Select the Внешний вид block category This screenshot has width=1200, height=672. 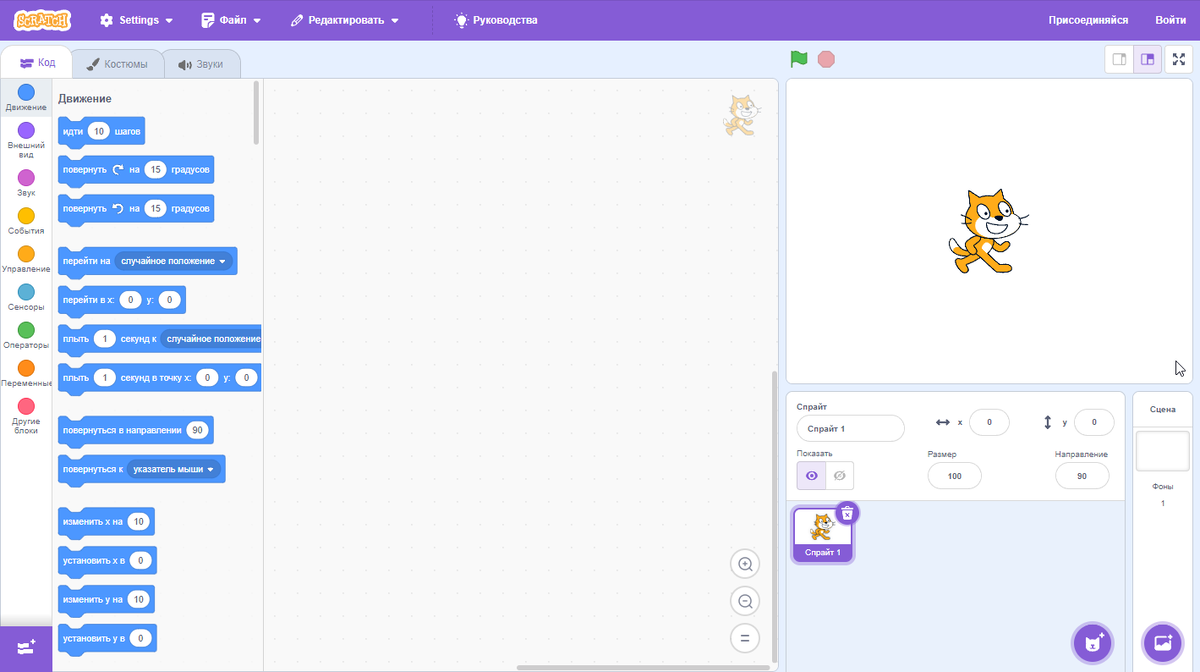pyautogui.click(x=26, y=141)
